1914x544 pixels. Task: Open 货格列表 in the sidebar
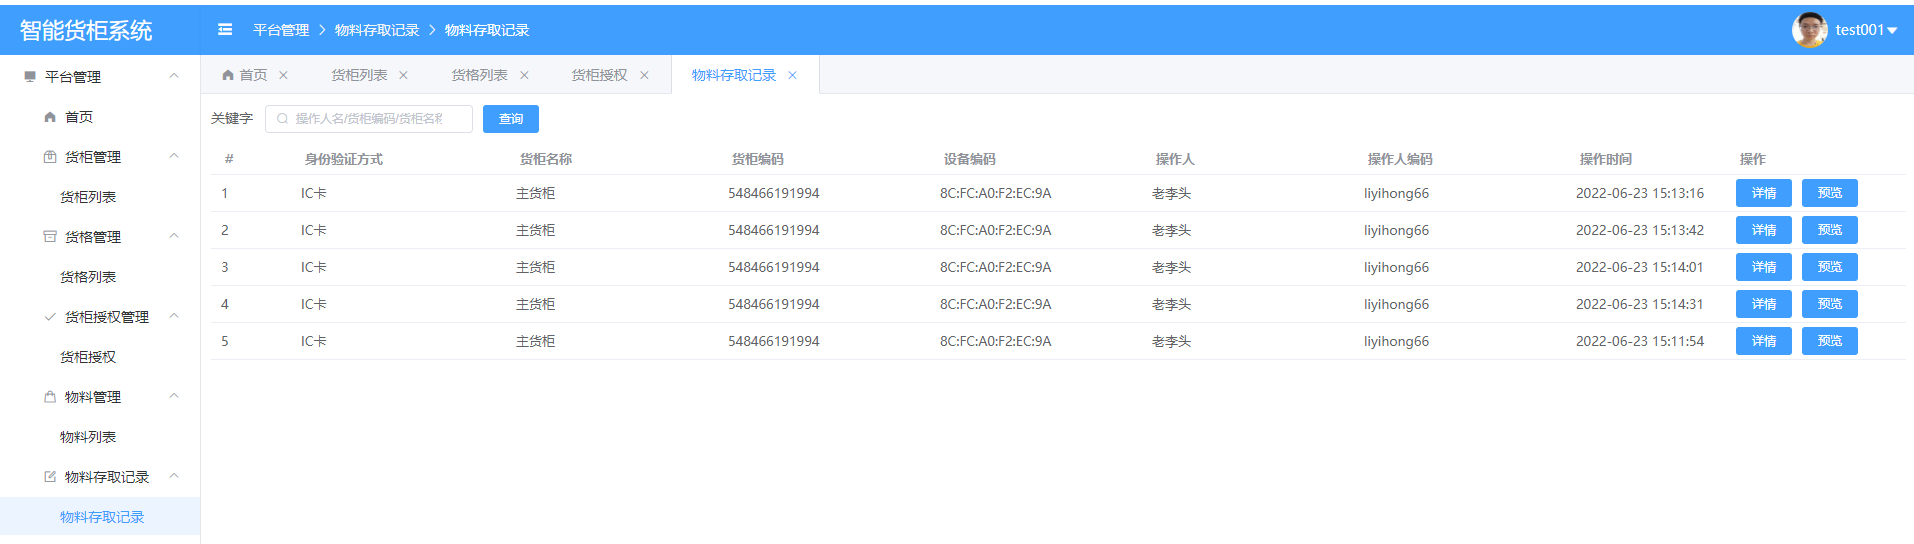88,277
